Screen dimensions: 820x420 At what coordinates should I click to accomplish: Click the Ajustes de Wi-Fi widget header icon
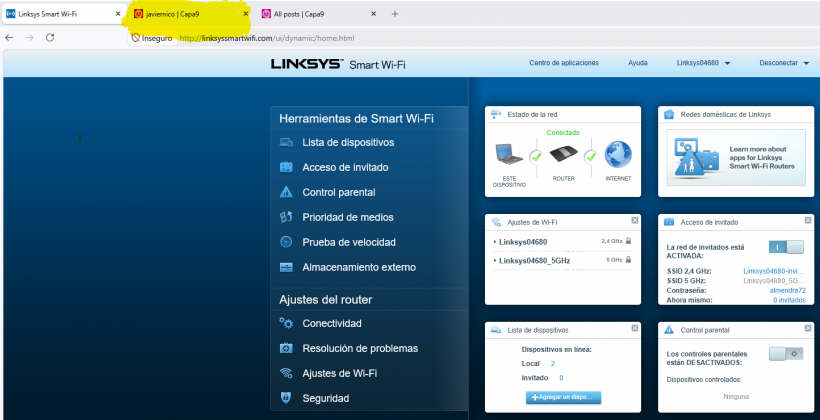point(496,222)
